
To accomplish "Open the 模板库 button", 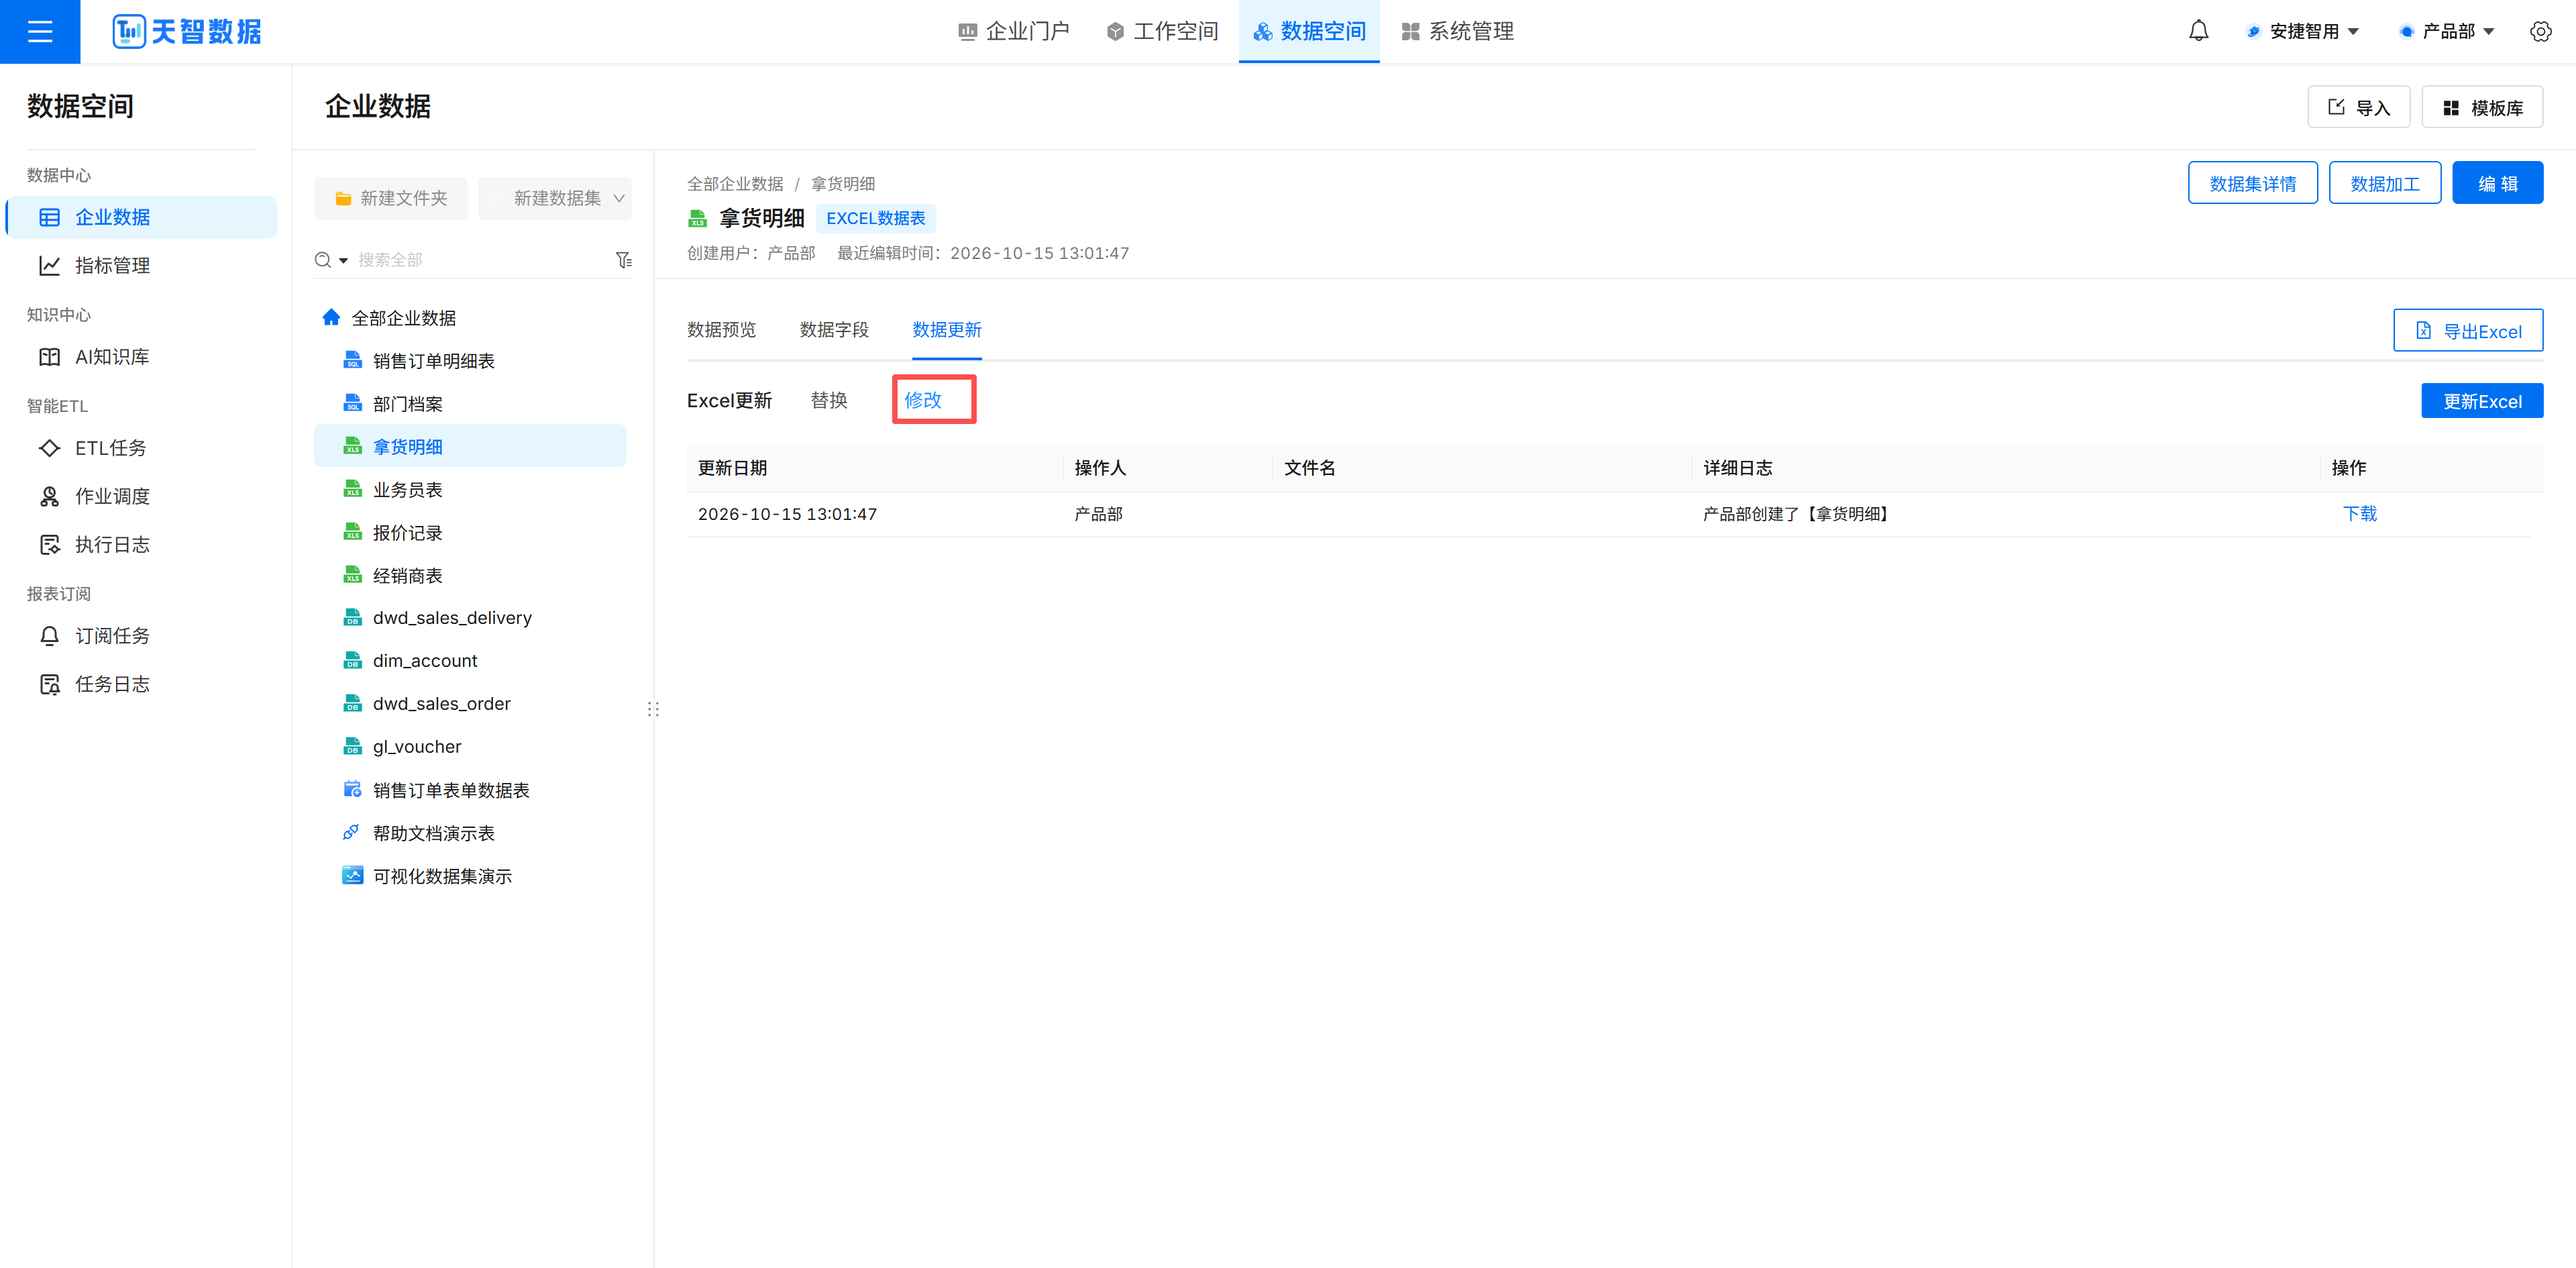I will tap(2482, 107).
